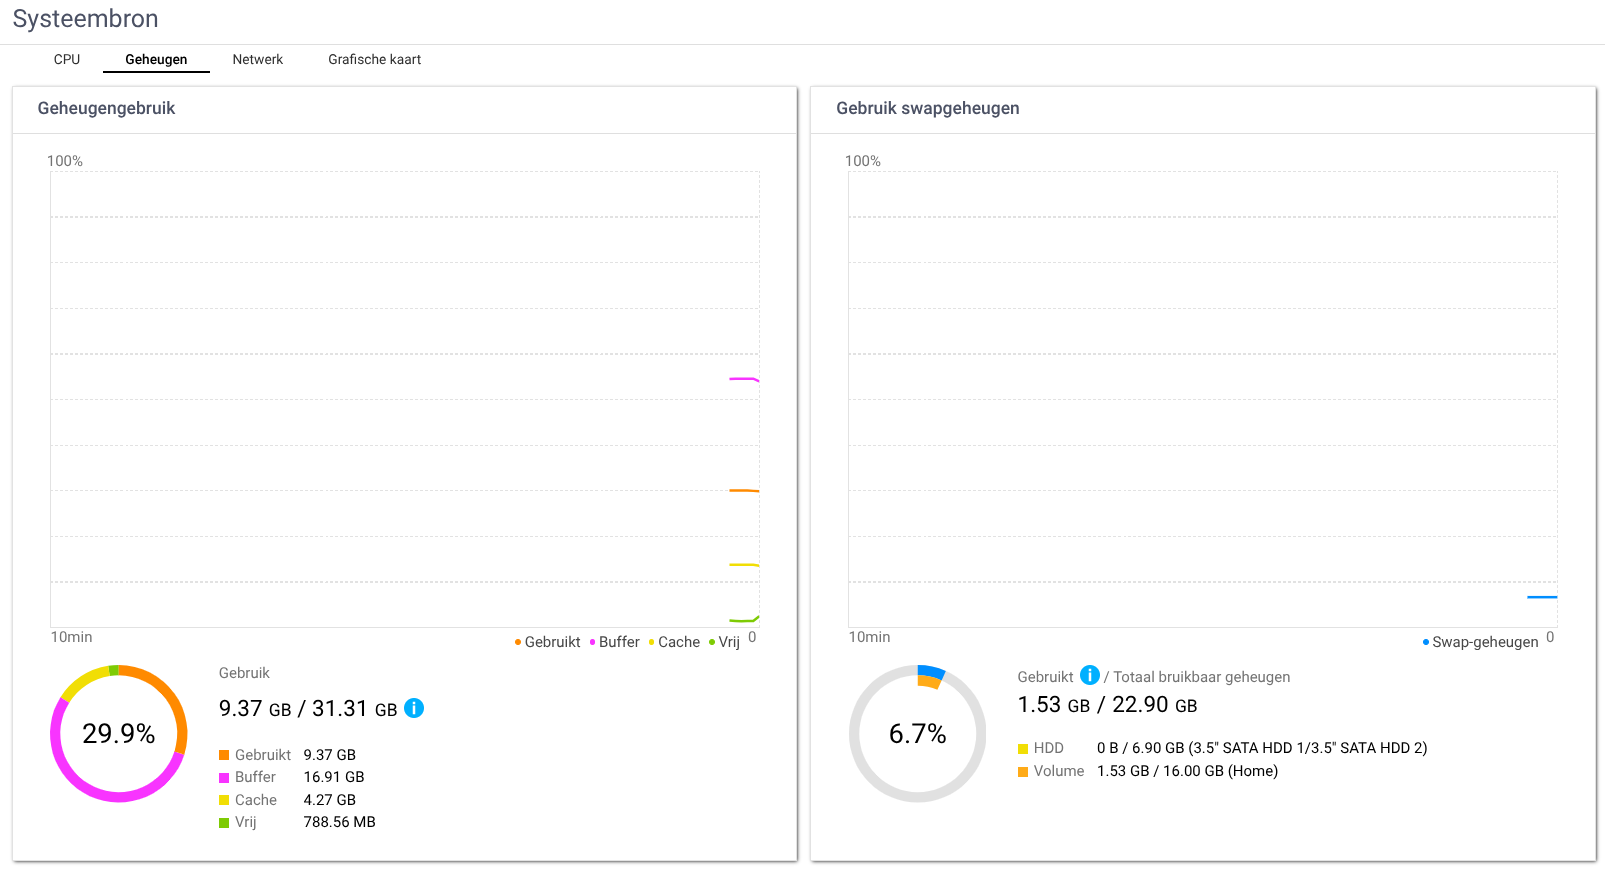Screen dimensions: 1605x870
Task: Click the 29.9% memory donut chart
Action: [119, 733]
